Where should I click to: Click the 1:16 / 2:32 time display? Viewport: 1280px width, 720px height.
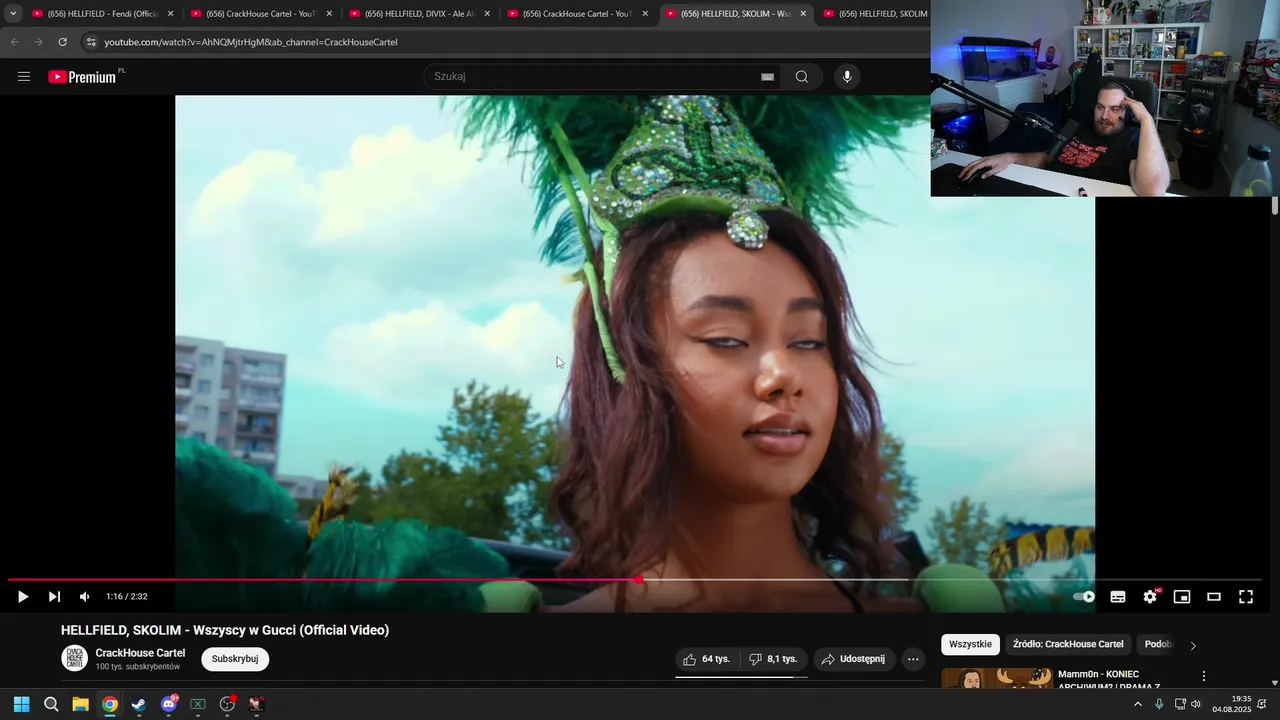127,597
